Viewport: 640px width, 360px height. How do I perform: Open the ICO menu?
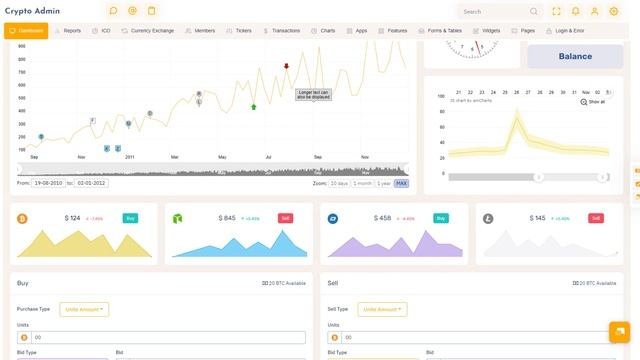coord(101,31)
